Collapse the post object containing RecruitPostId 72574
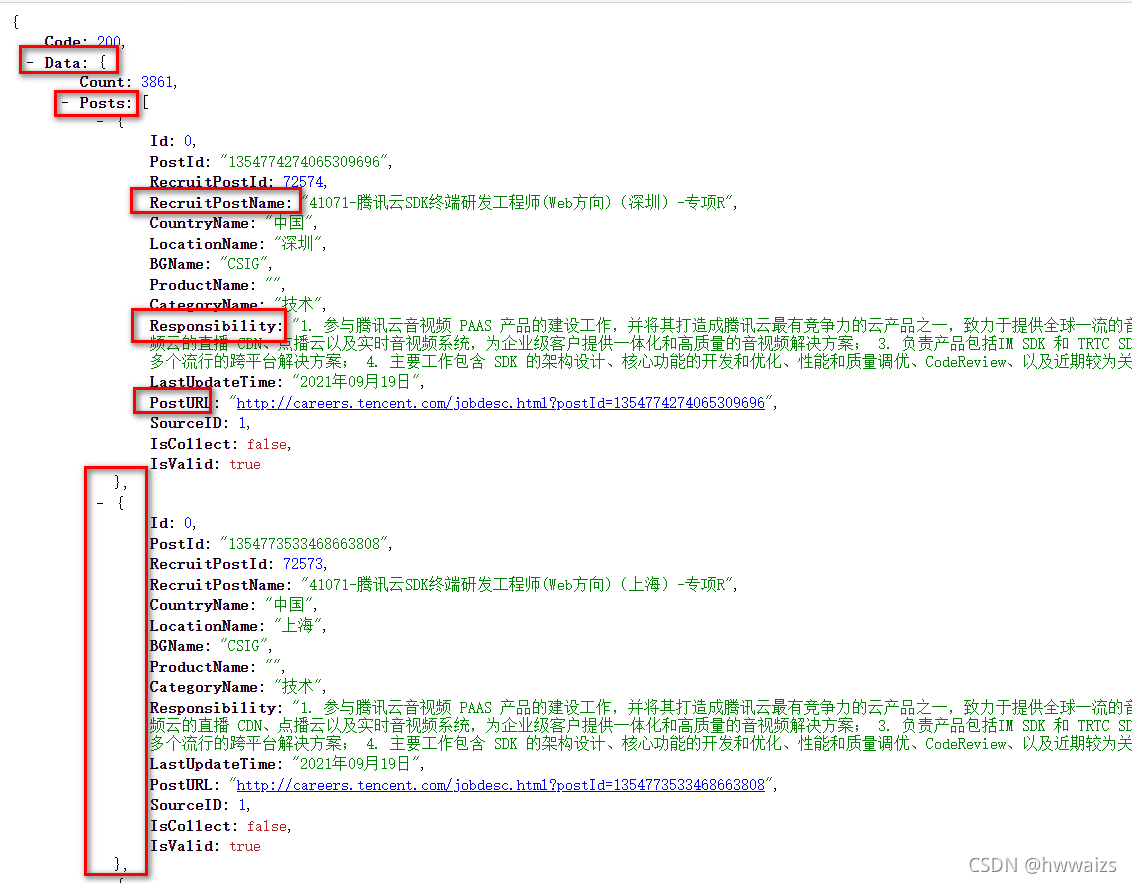Image resolution: width=1132 pixels, height=883 pixels. click(100, 121)
